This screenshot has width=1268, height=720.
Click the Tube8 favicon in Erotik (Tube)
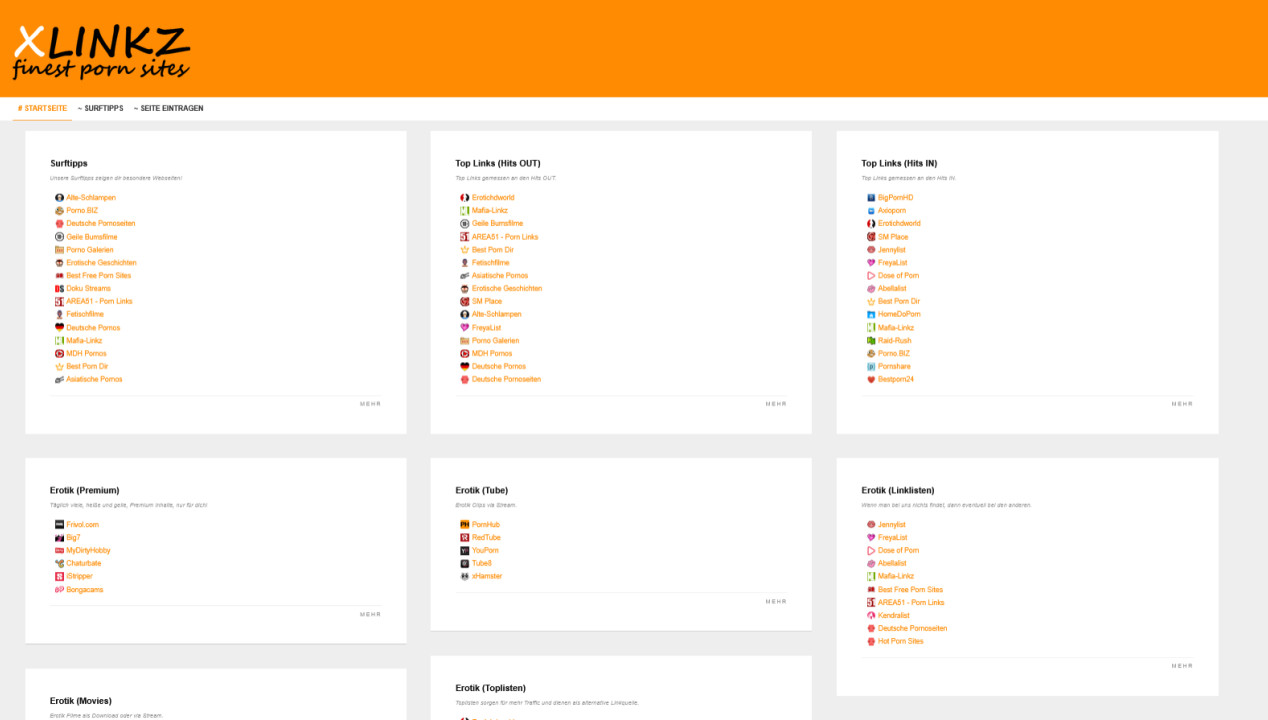pos(464,563)
